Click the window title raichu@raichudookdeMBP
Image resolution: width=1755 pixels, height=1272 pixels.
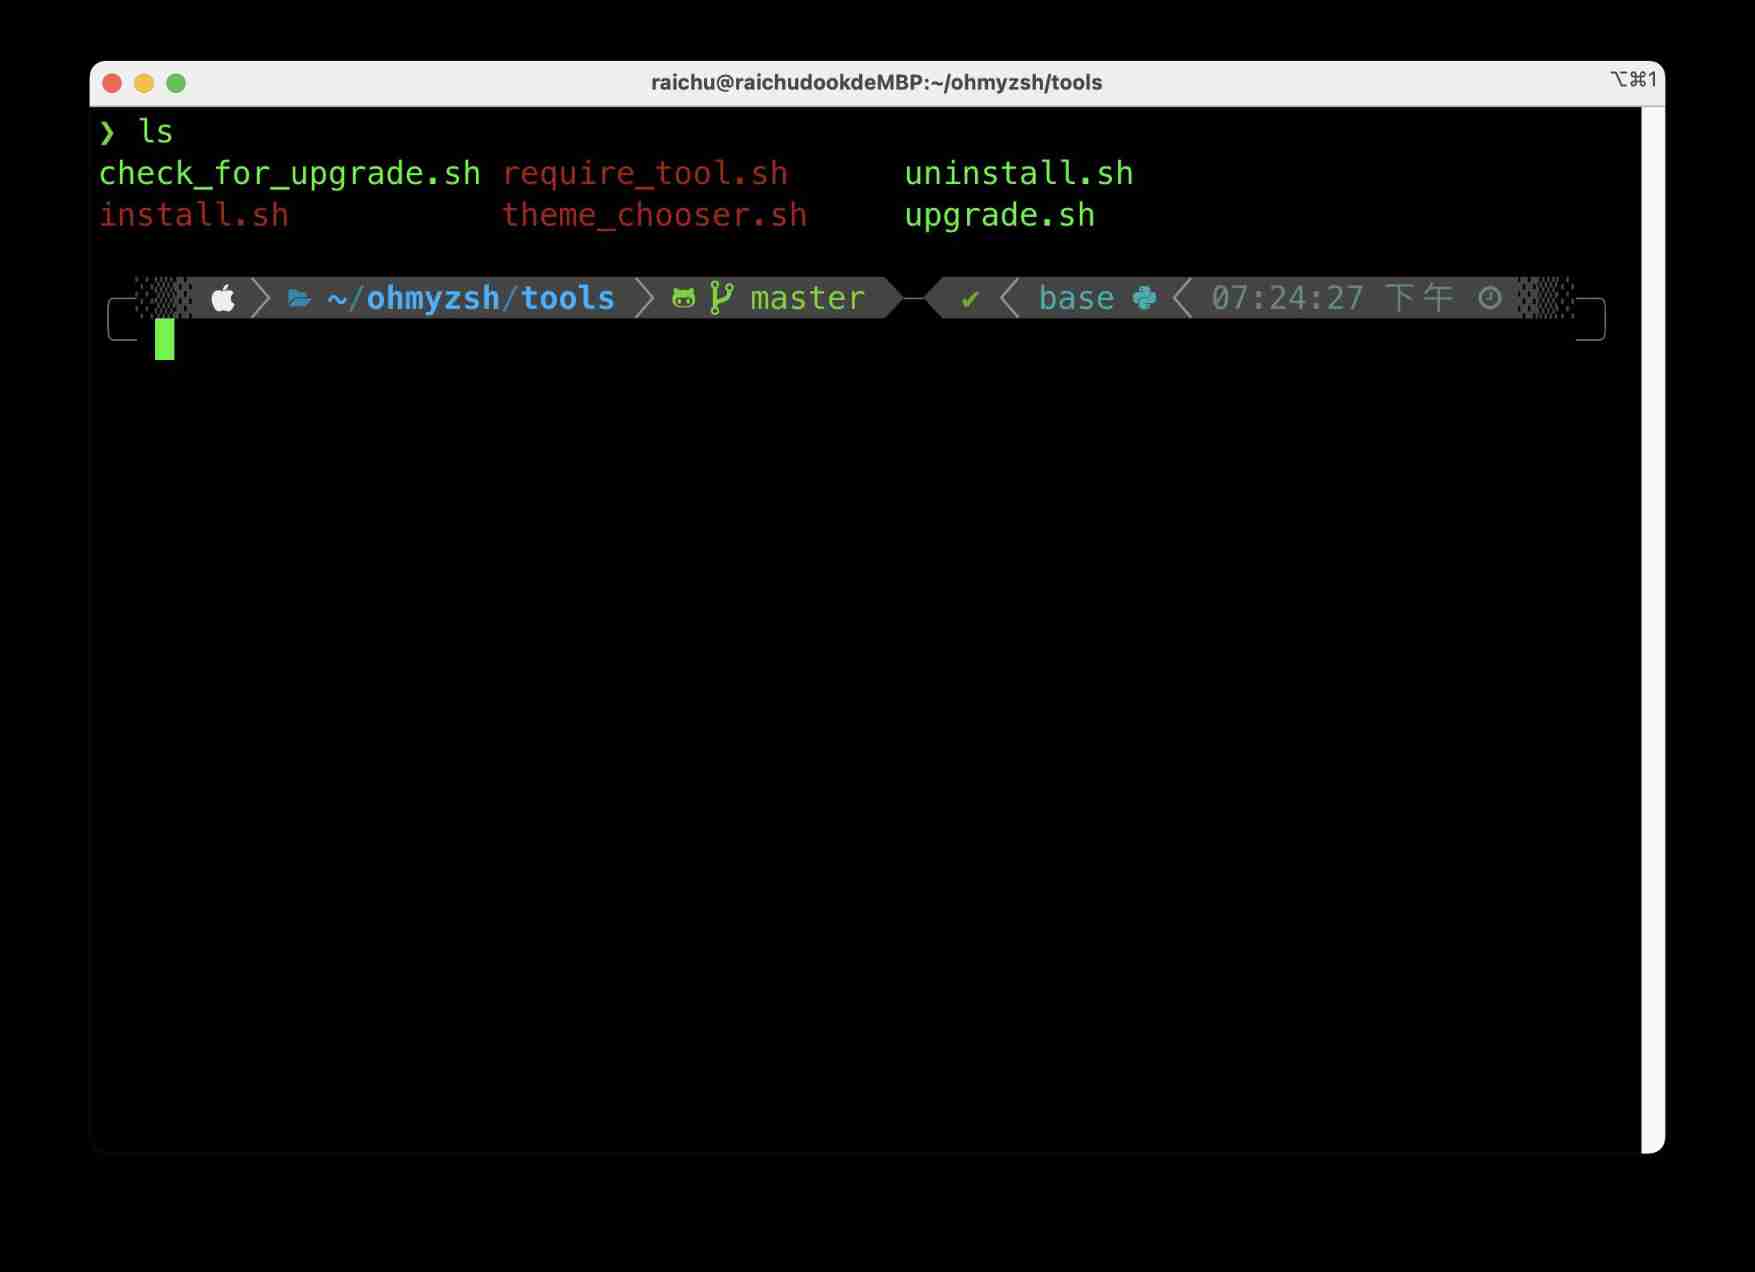876,83
